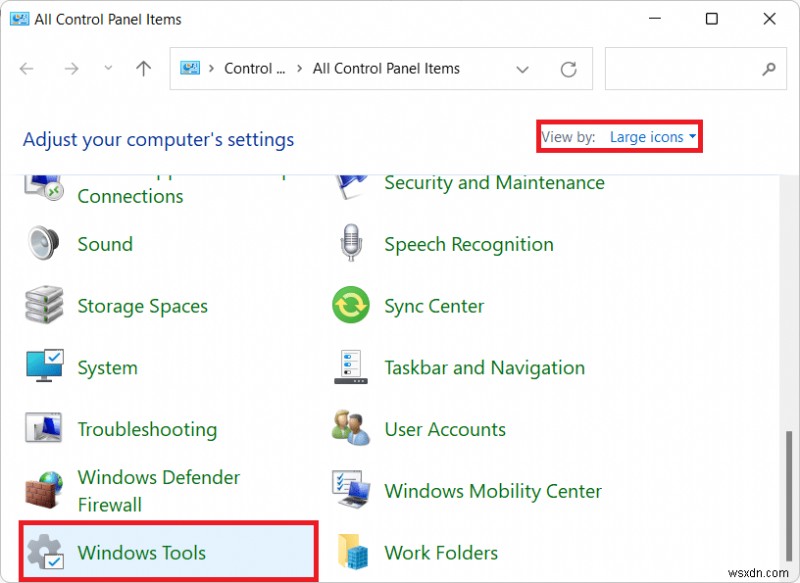
Task: Expand the recent locations dropdown arrow
Action: 108,69
